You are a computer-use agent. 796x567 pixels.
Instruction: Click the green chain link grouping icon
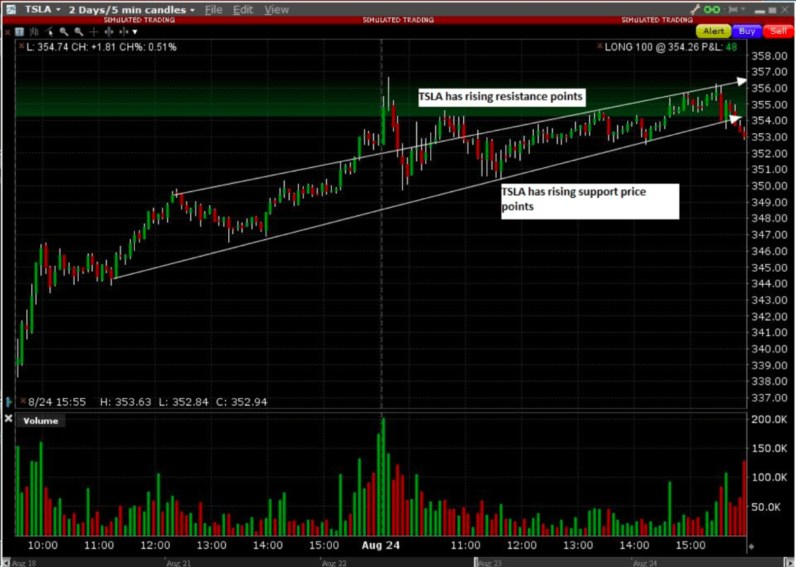pos(712,9)
